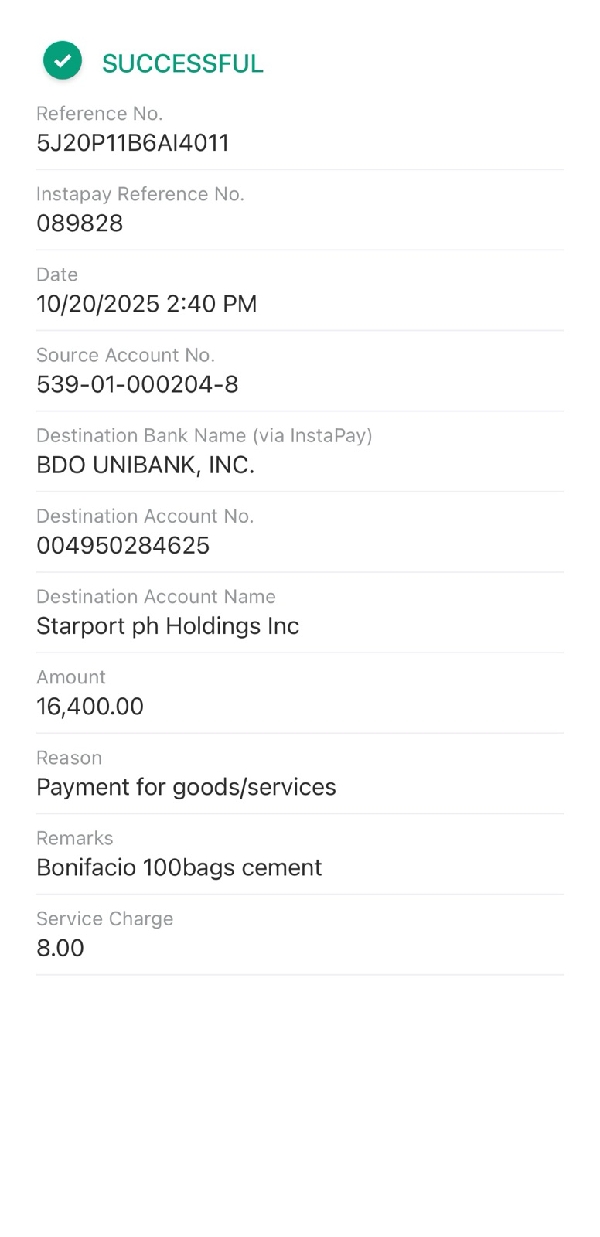
Task: Select Instapay reference value 089828
Action: [80, 224]
